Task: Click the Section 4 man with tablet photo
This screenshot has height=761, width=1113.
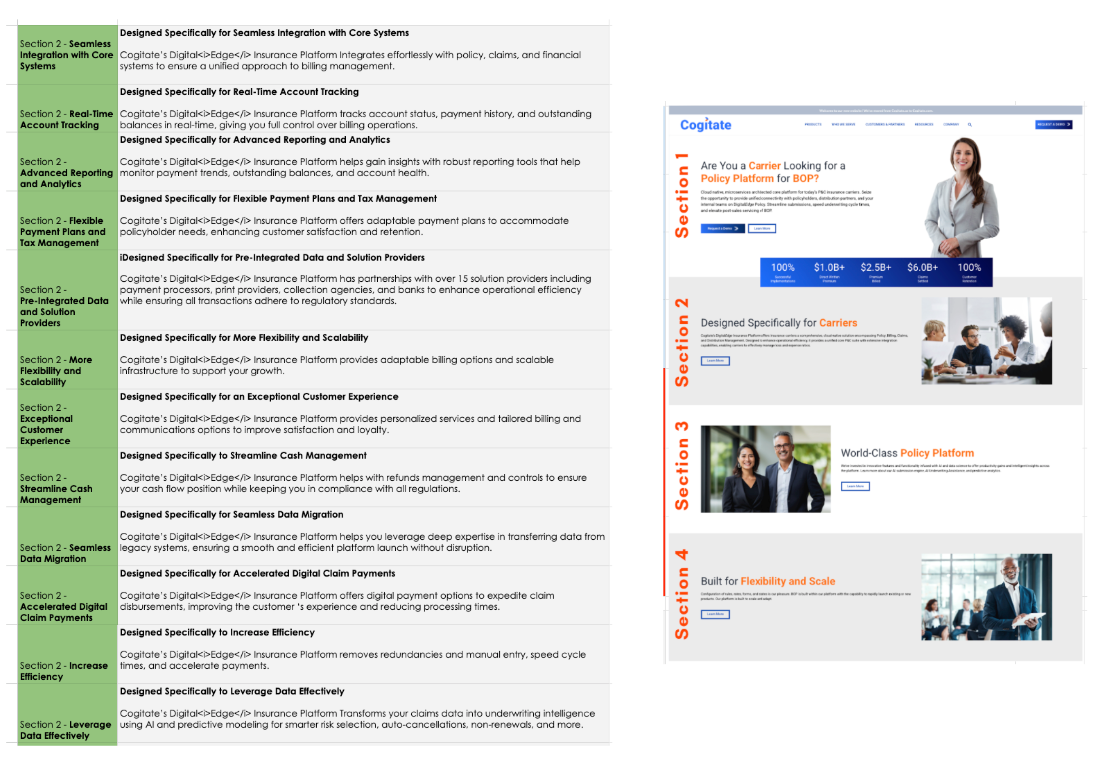Action: pyautogui.click(x=986, y=597)
